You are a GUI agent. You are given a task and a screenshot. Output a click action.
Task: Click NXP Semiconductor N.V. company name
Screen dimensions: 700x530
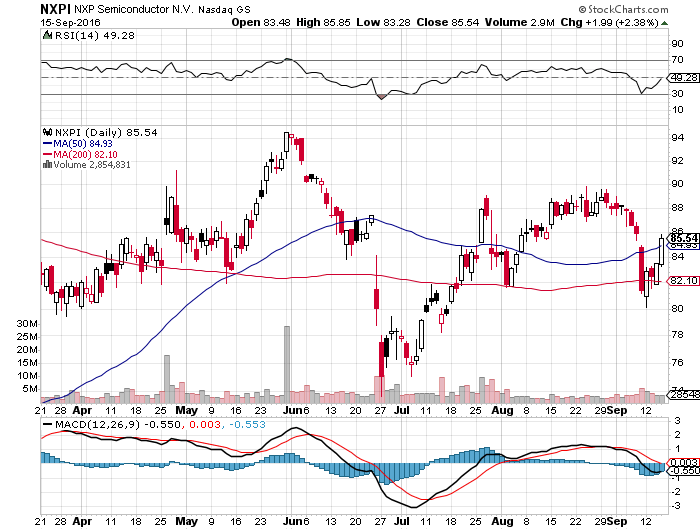[134, 9]
